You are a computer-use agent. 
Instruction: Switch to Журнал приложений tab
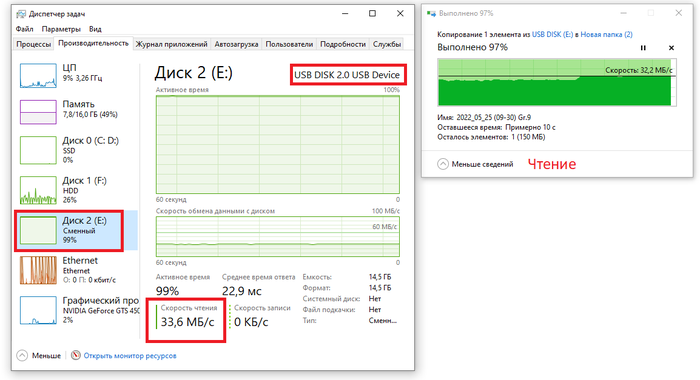tap(171, 44)
